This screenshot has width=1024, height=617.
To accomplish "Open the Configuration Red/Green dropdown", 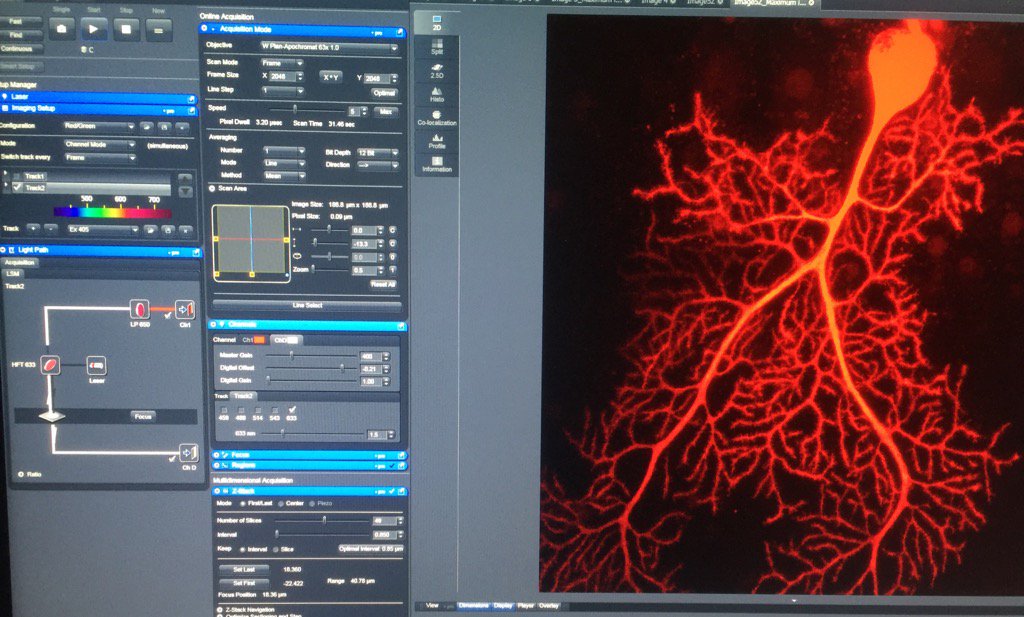I will [99, 126].
